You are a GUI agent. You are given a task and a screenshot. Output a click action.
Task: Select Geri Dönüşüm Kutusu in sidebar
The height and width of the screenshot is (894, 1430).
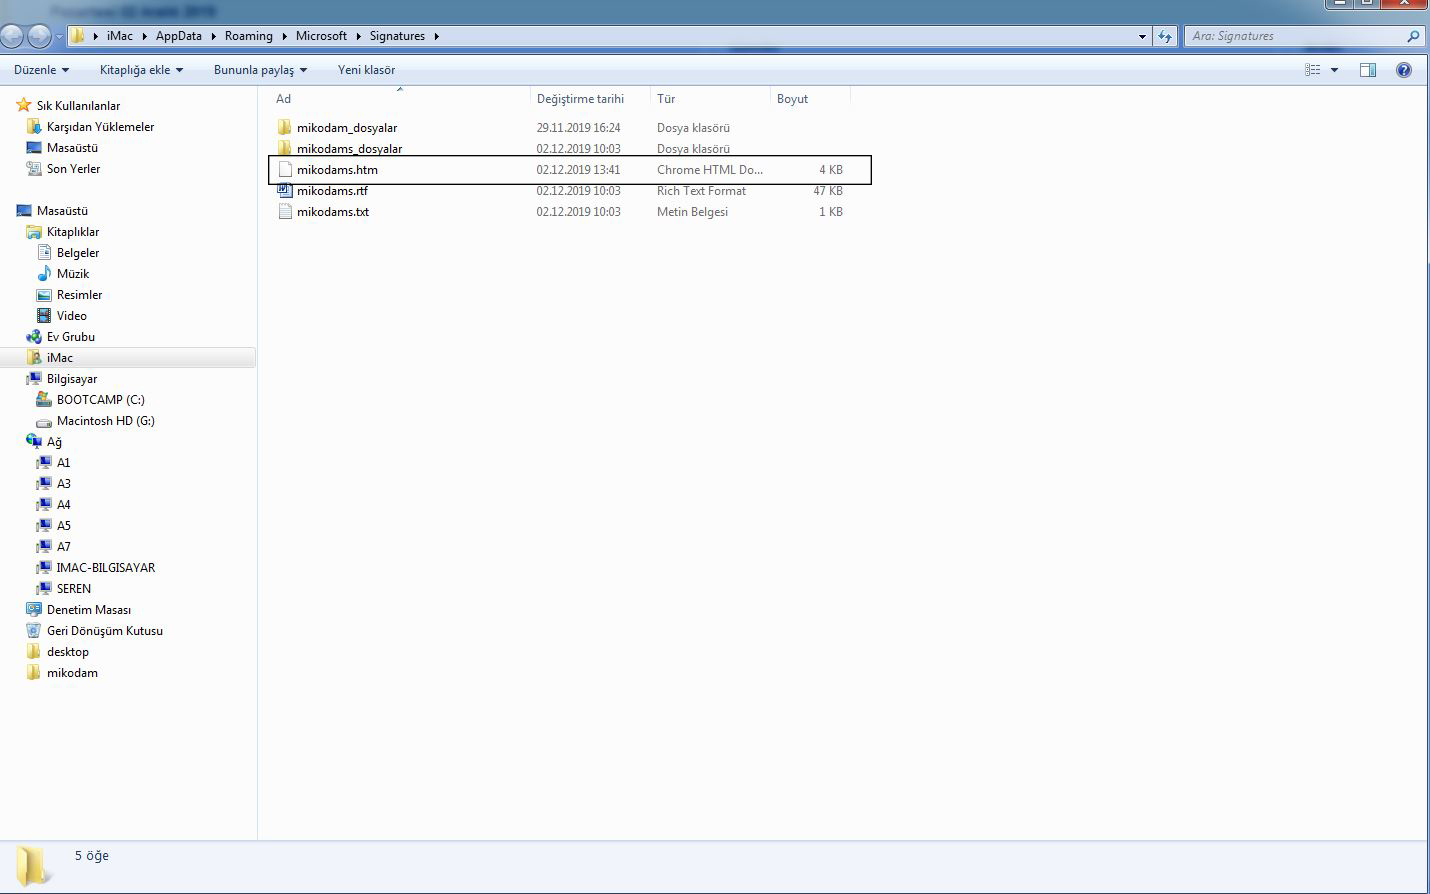104,631
